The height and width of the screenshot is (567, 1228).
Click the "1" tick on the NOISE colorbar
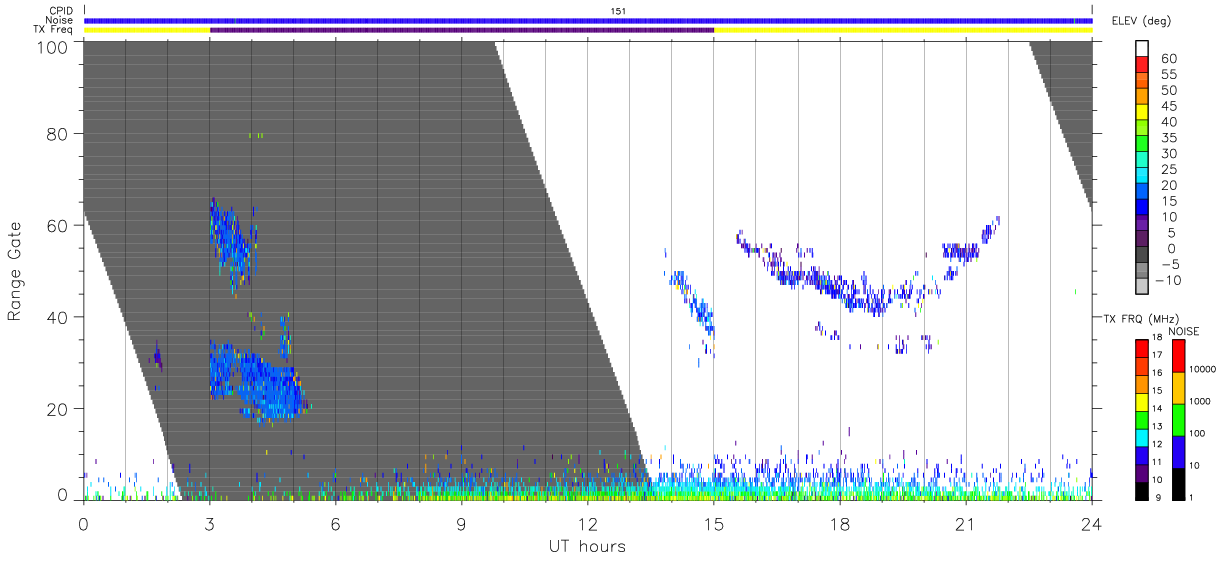pyautogui.click(x=1193, y=497)
